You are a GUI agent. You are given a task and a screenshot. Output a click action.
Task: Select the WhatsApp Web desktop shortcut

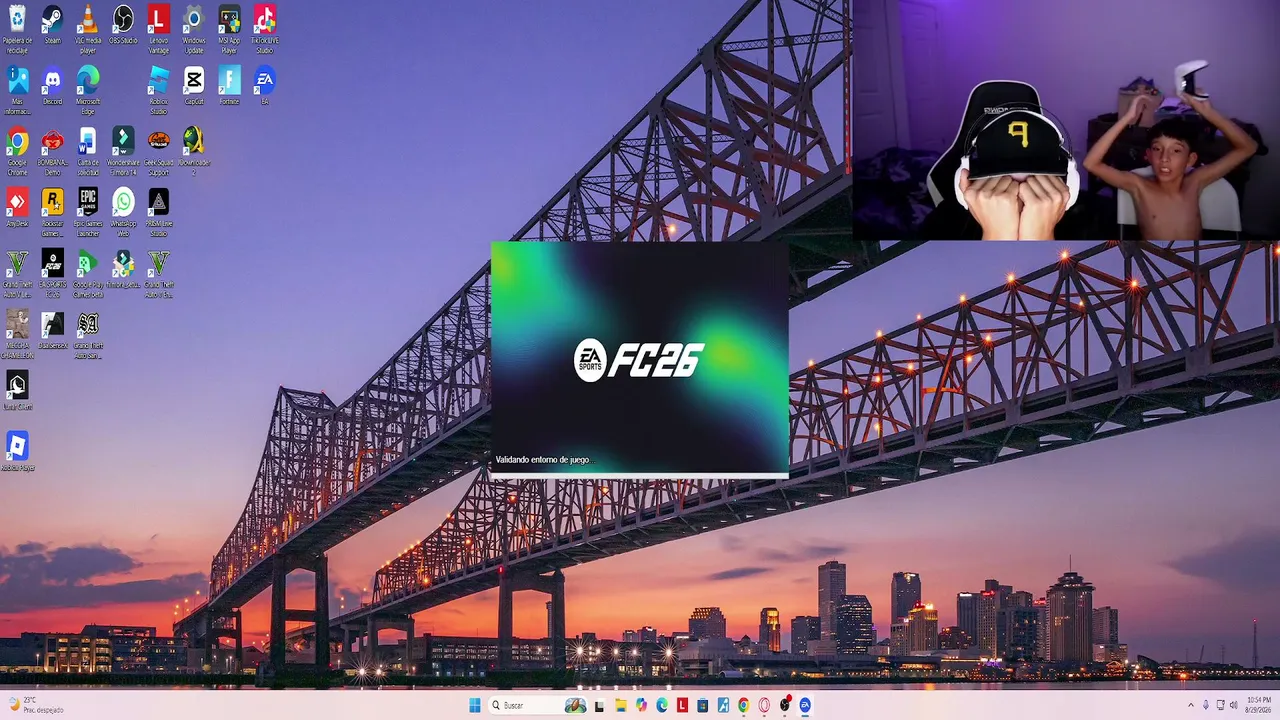(x=123, y=213)
